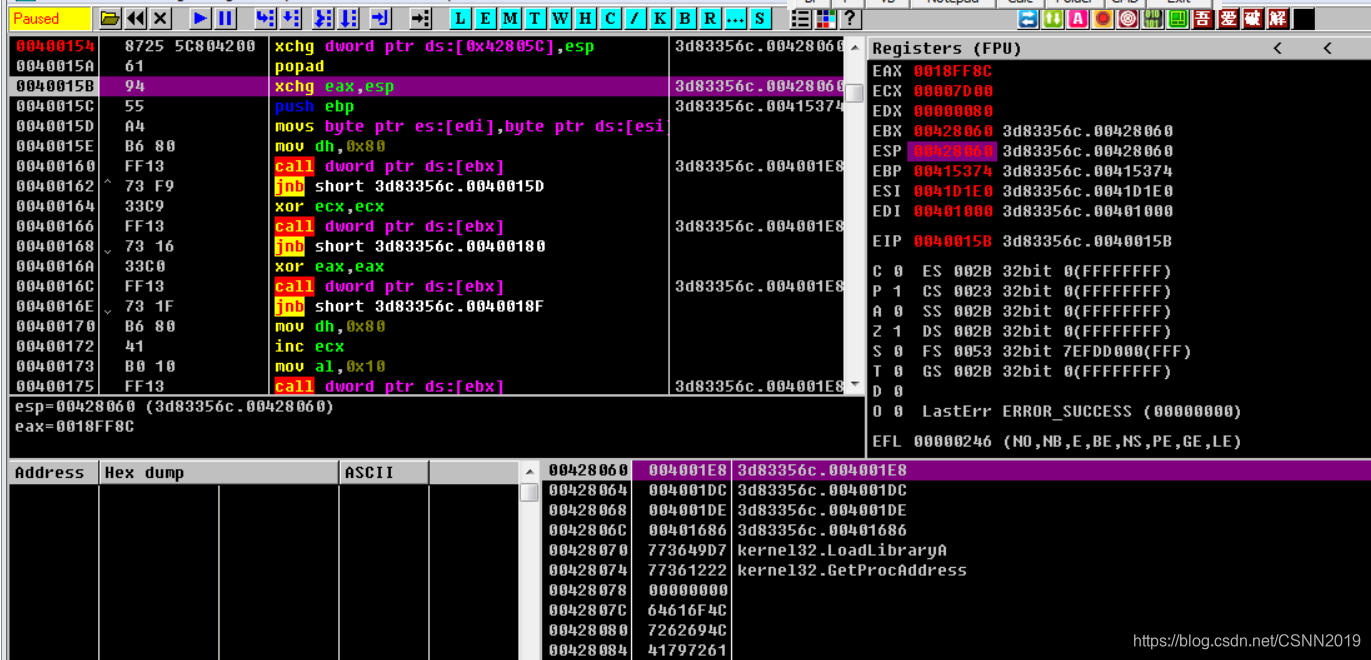Show CPU window with C button
This screenshot has width=1371, height=660.
[x=610, y=18]
